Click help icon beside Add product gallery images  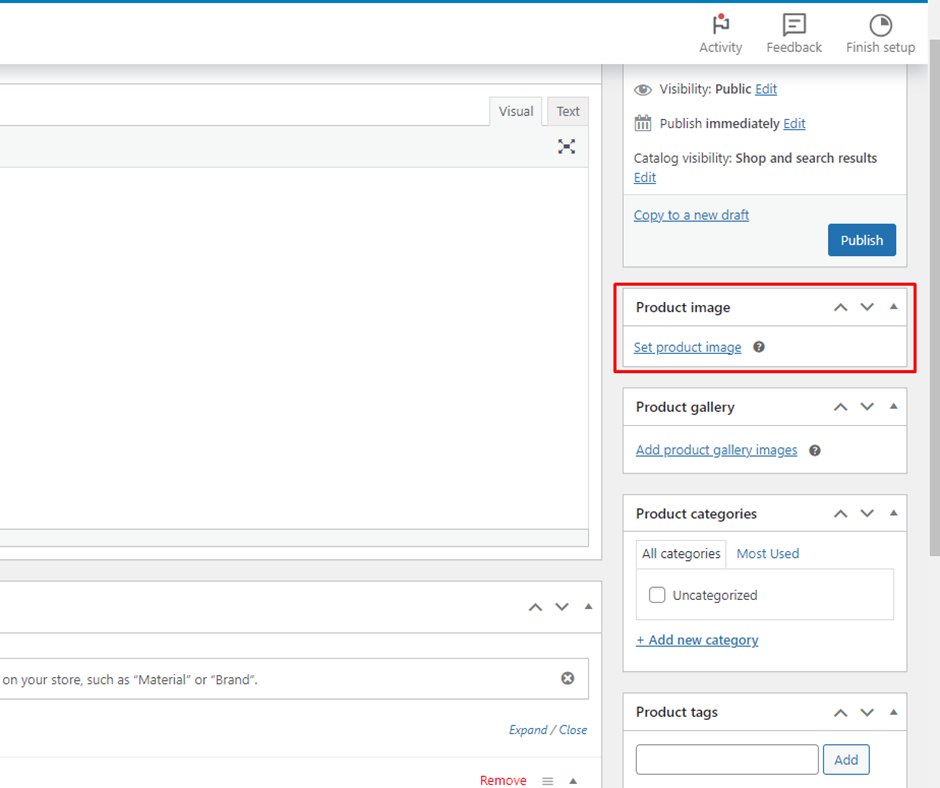[x=815, y=450]
